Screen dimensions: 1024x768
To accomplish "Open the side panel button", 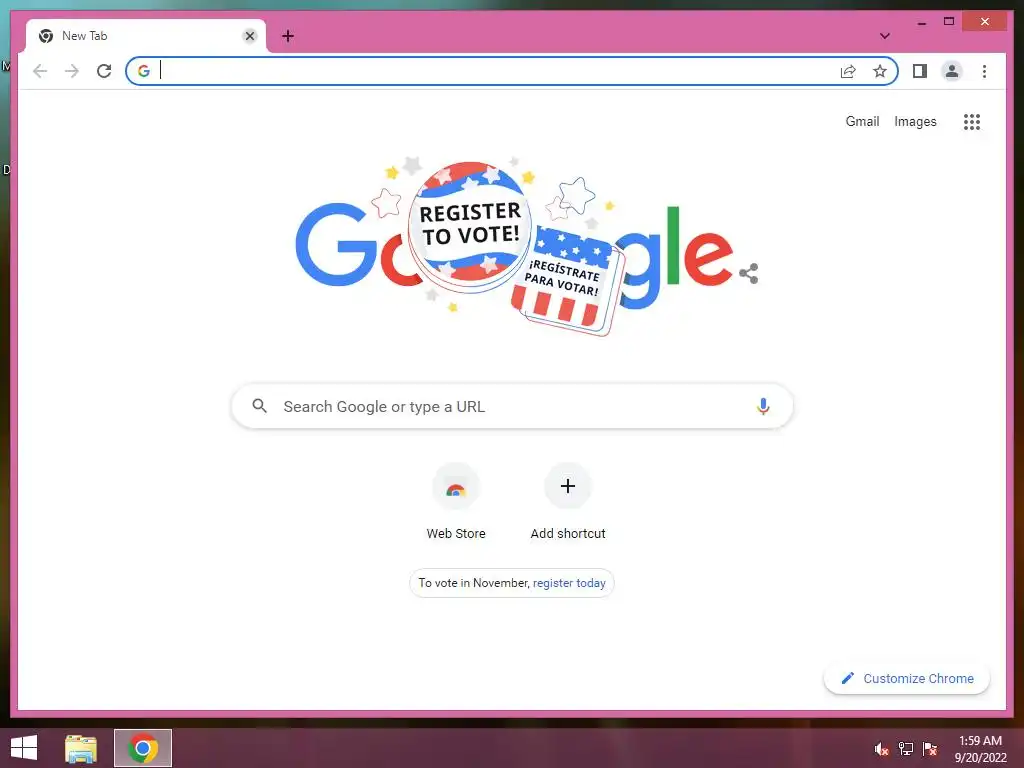I will 920,71.
